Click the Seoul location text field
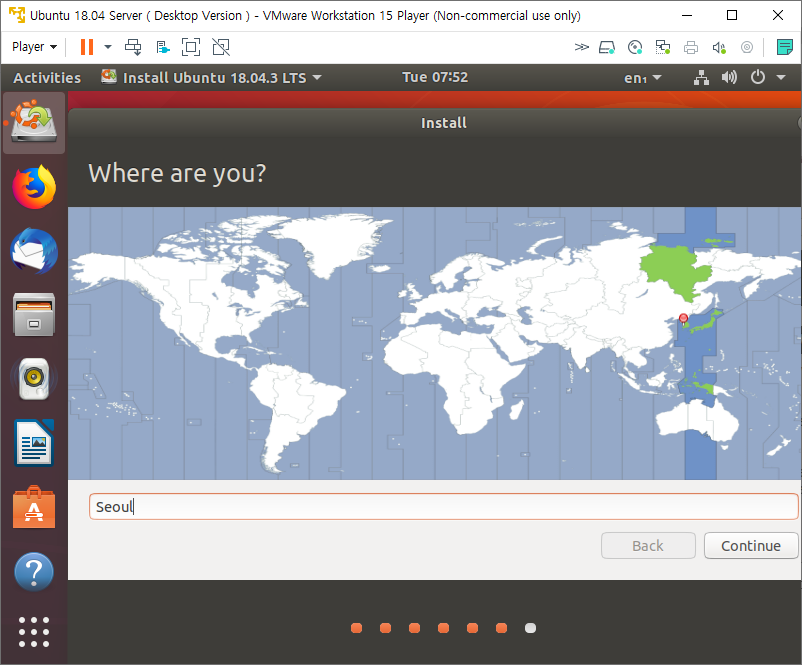Screen dimensions: 802x665 tap(443, 506)
